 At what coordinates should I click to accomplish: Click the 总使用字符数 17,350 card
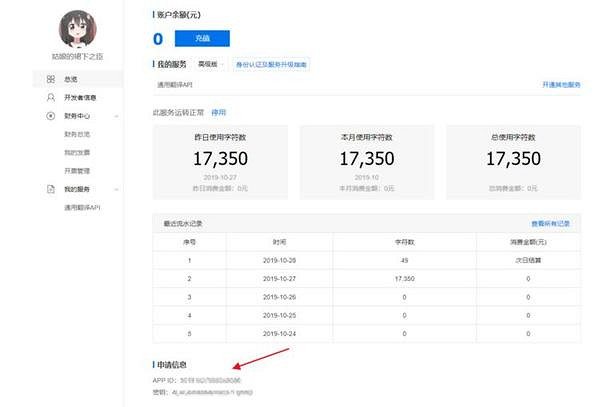513,162
